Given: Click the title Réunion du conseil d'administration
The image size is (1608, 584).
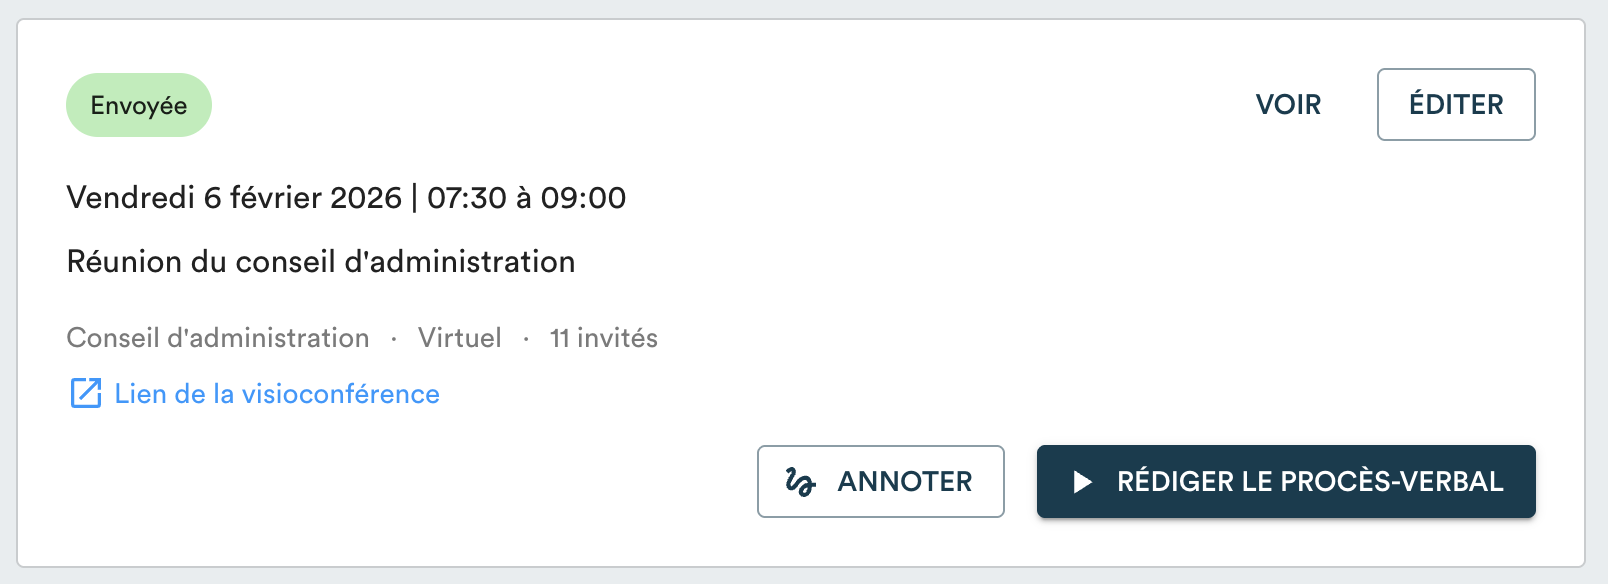Looking at the screenshot, I should (x=321, y=262).
